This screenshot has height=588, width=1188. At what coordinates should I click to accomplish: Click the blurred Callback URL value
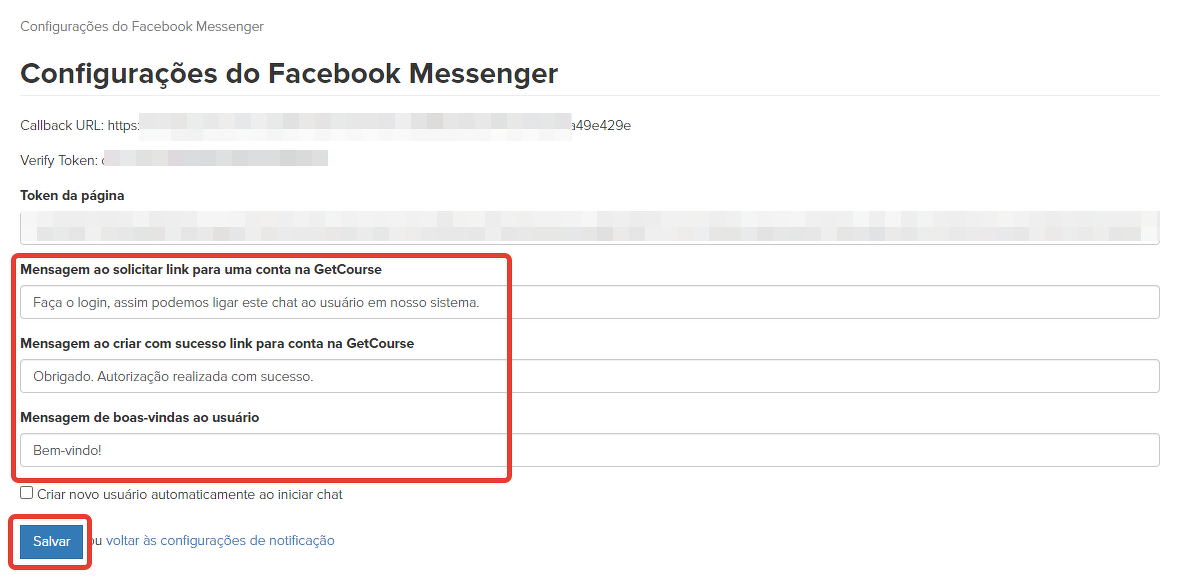[x=355, y=126]
